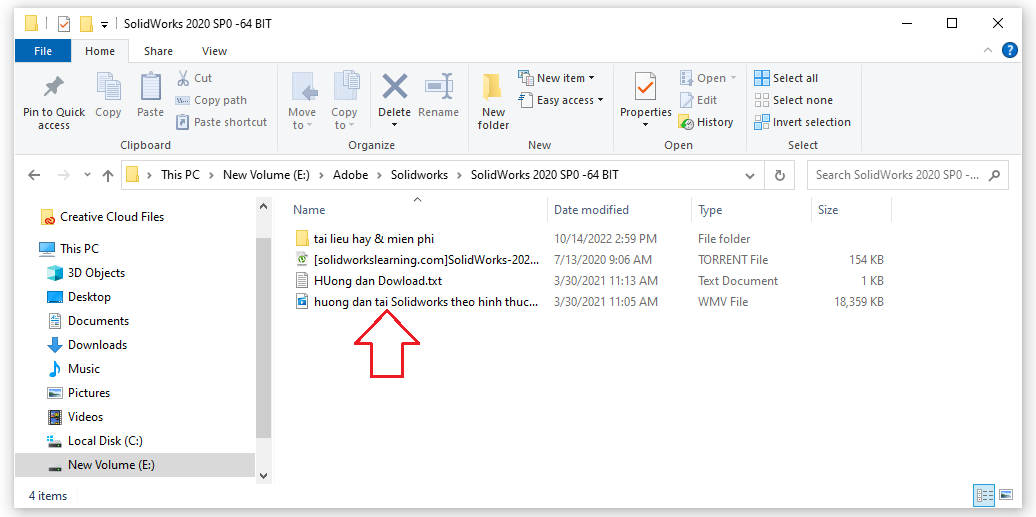Screen dimensions: 1036x517
Task: Expand the New item dropdown
Action: 557,78
